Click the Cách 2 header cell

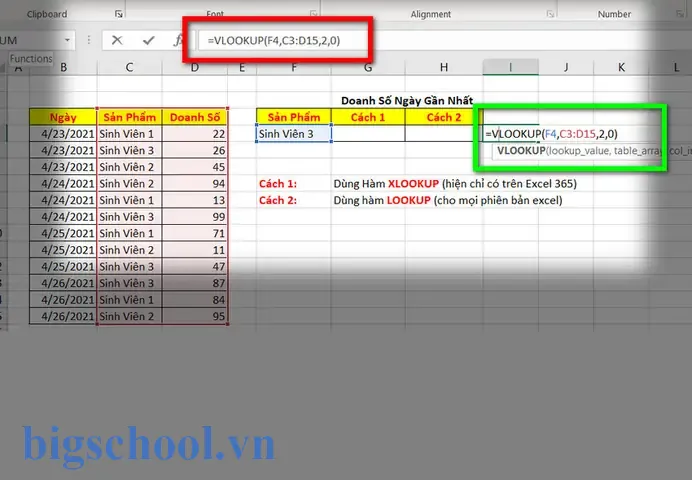(x=444, y=117)
